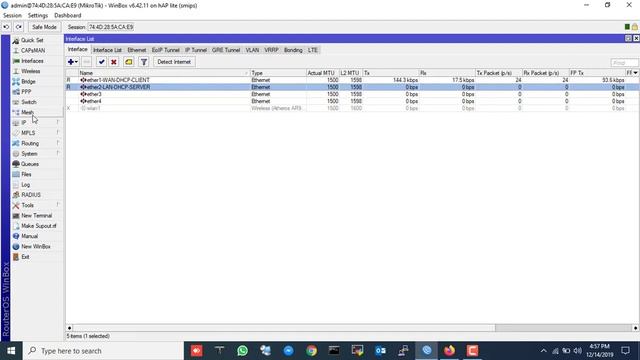640x360 pixels.
Task: Select ether4 interface row
Action: click(352, 101)
